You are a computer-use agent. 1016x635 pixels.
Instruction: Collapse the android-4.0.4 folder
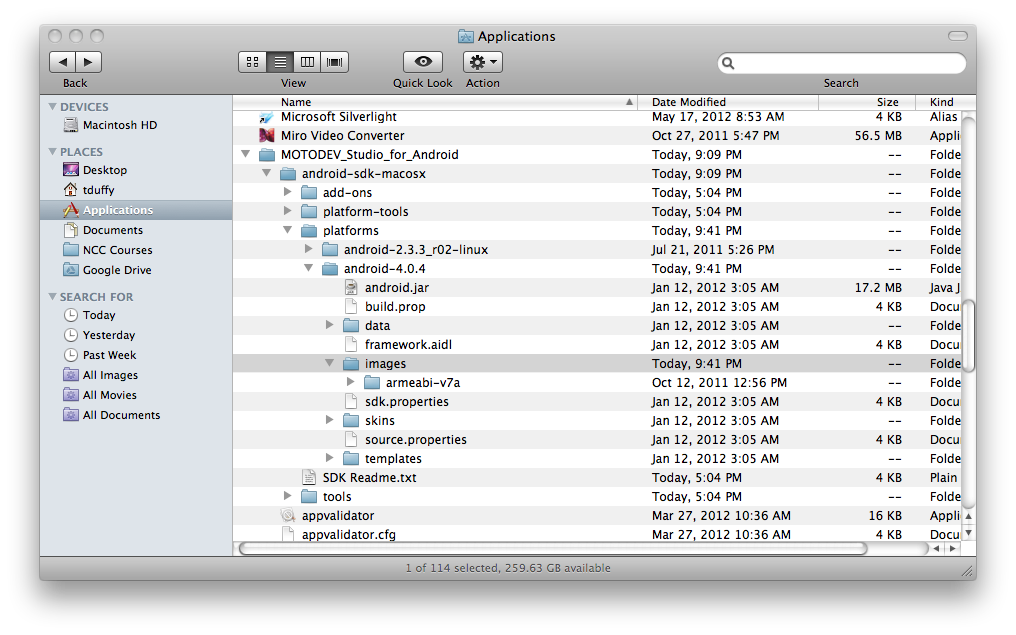[x=308, y=268]
